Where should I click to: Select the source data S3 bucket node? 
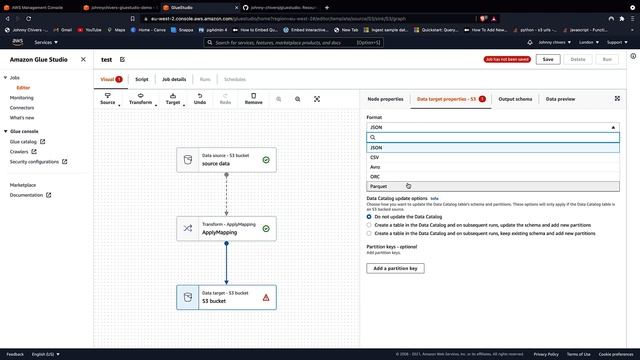226,160
